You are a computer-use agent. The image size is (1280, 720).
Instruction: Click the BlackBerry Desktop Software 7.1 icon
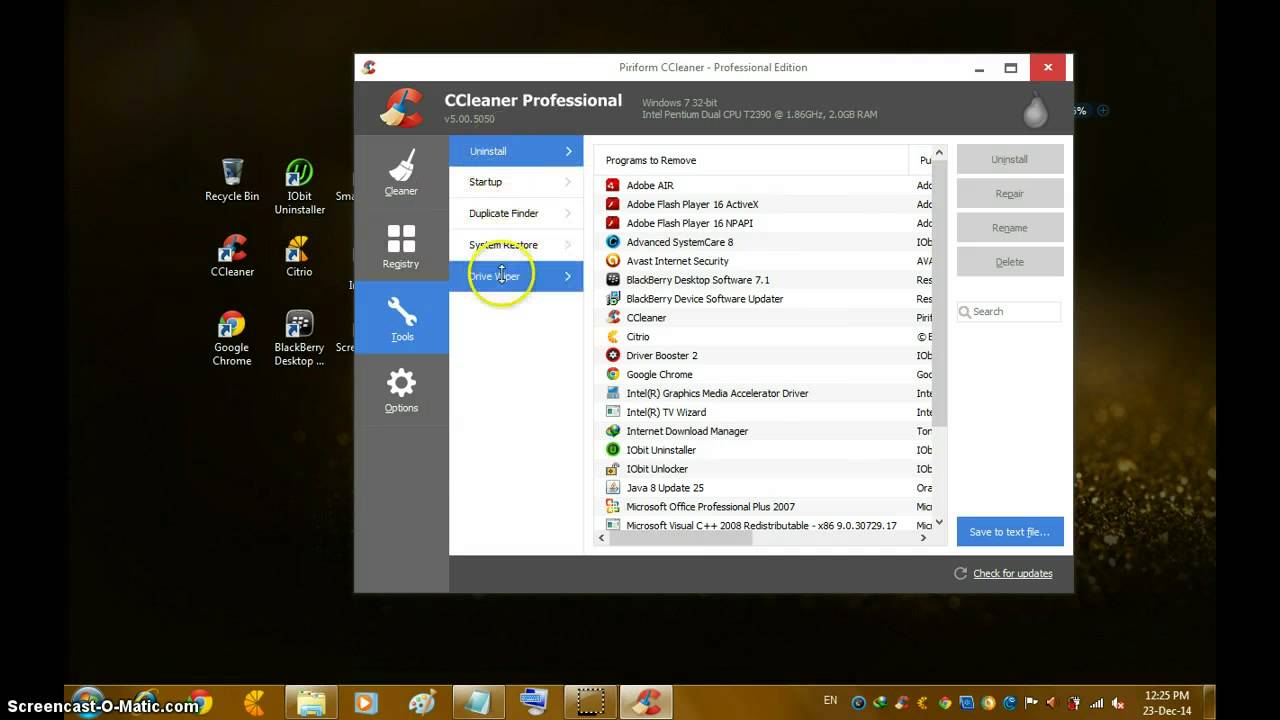613,280
